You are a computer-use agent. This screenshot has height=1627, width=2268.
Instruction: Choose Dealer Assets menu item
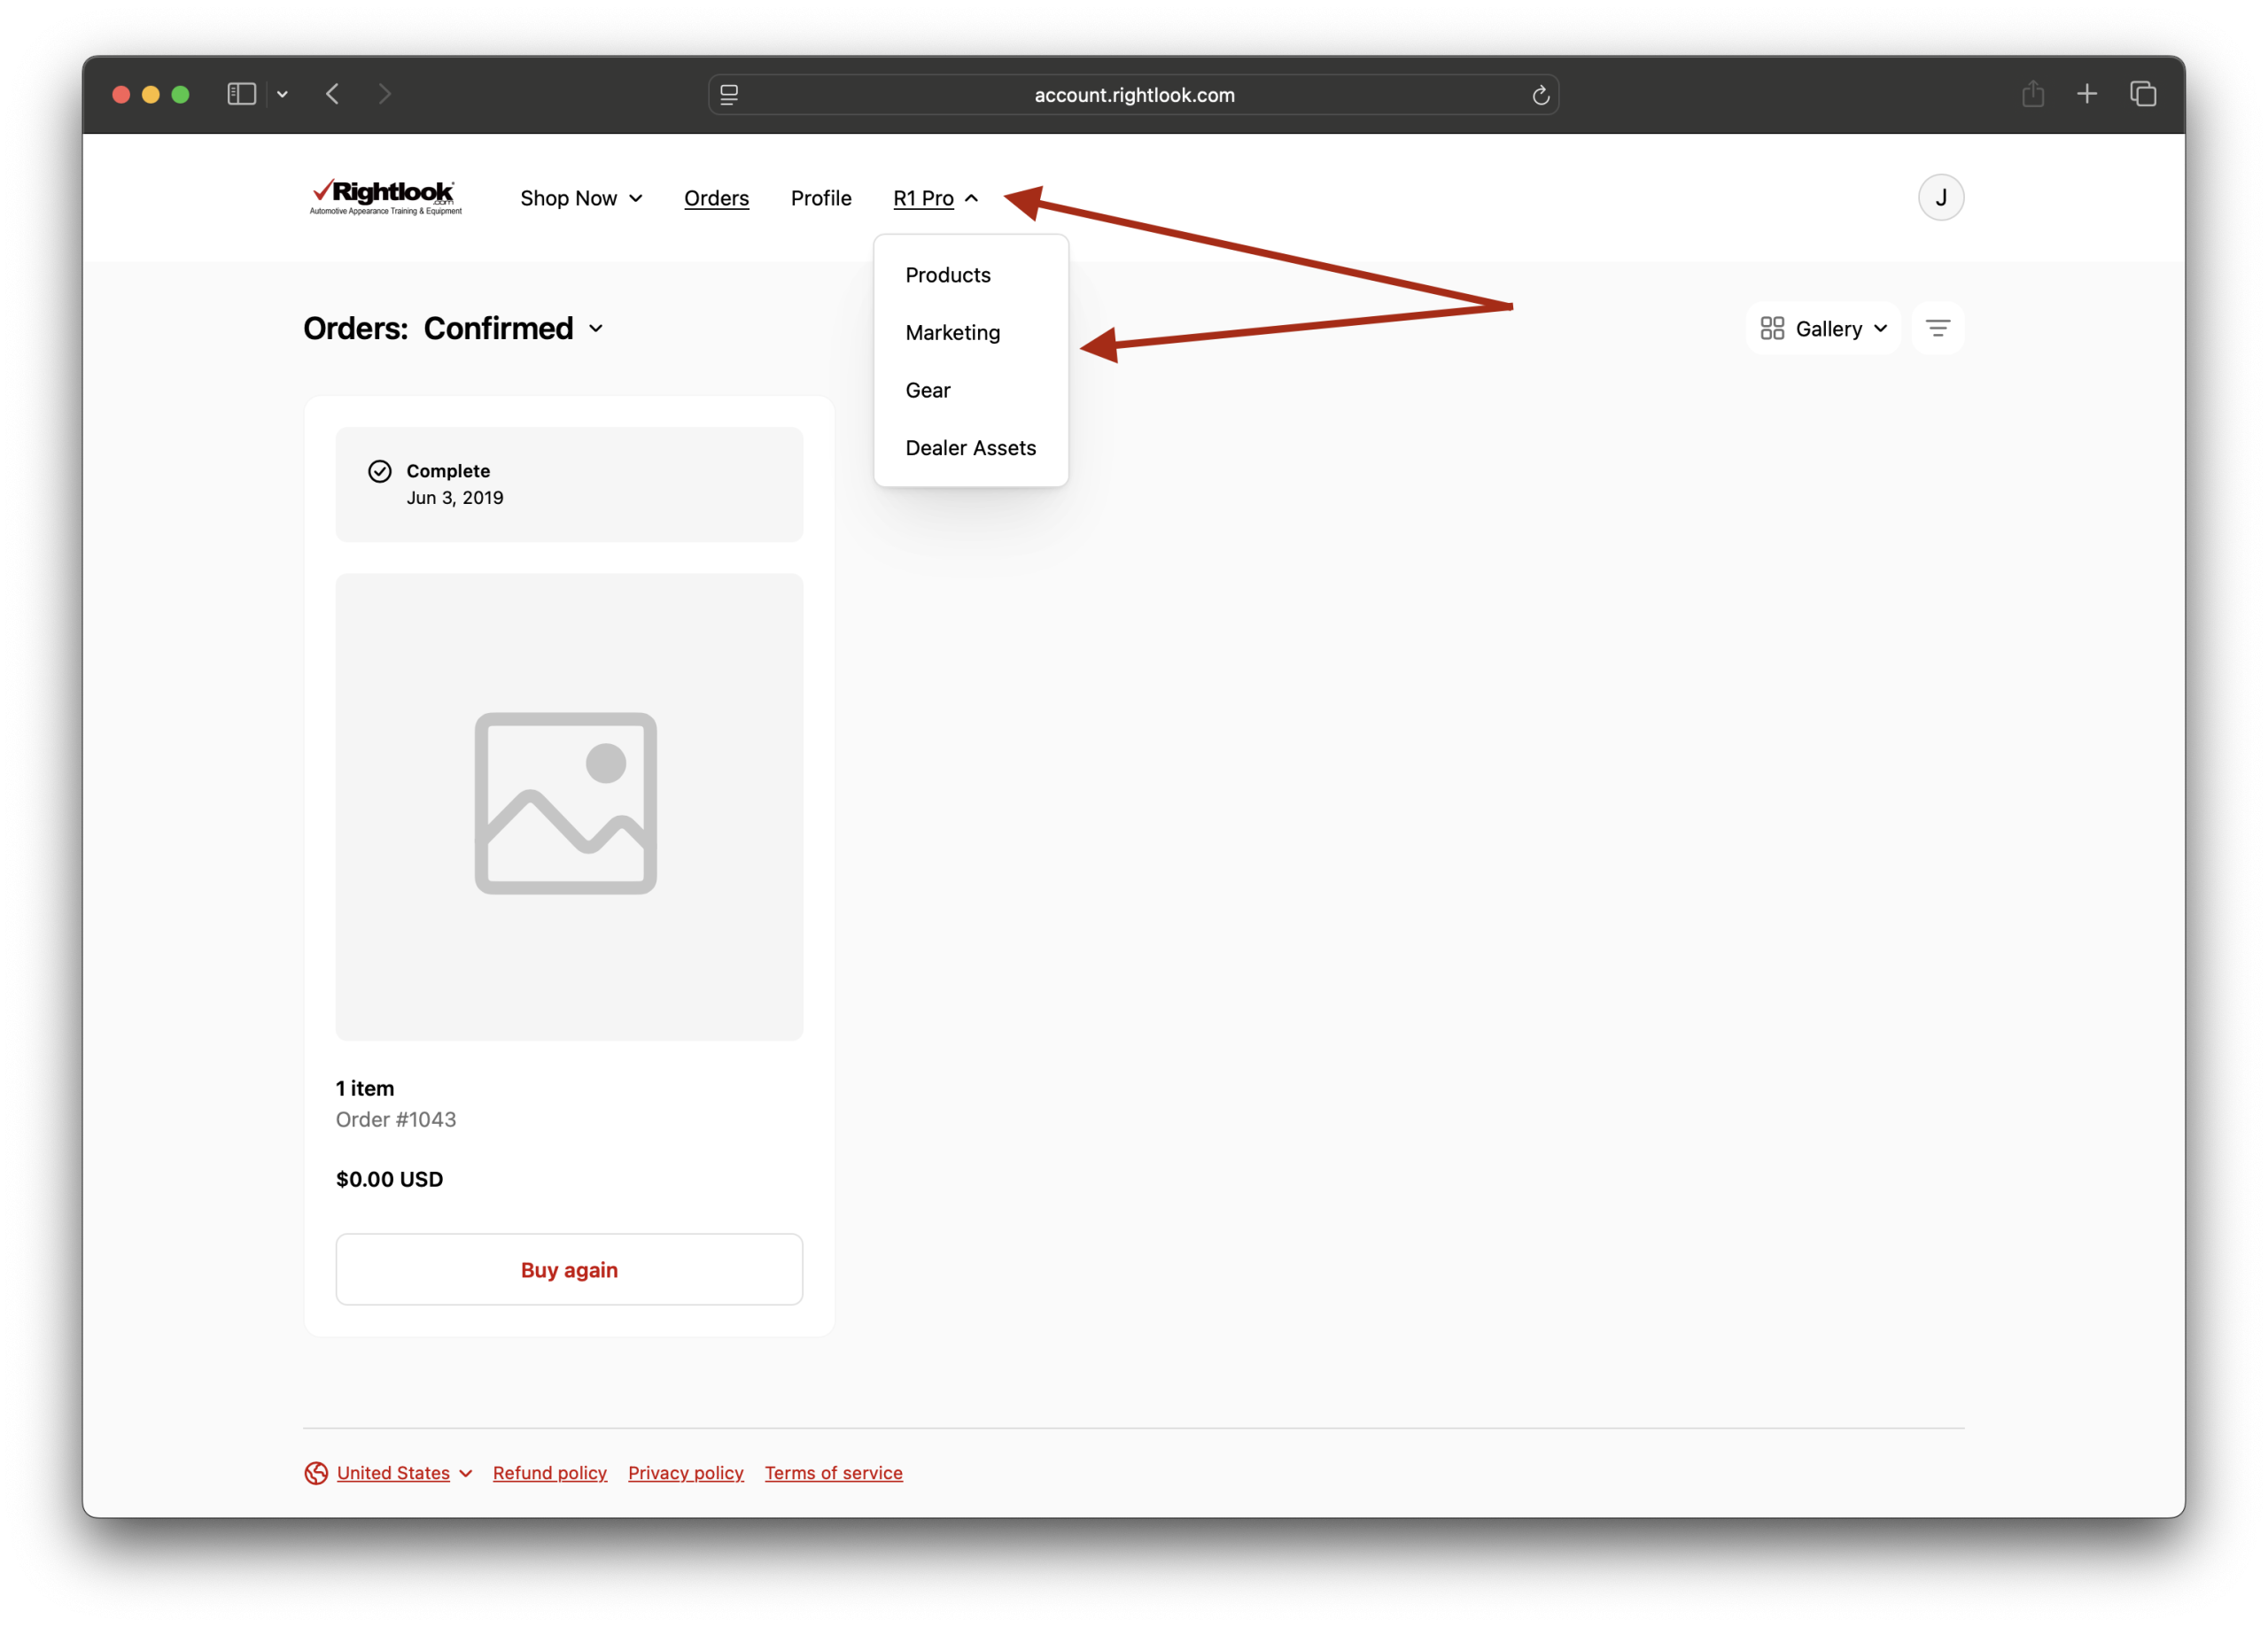[x=970, y=448]
